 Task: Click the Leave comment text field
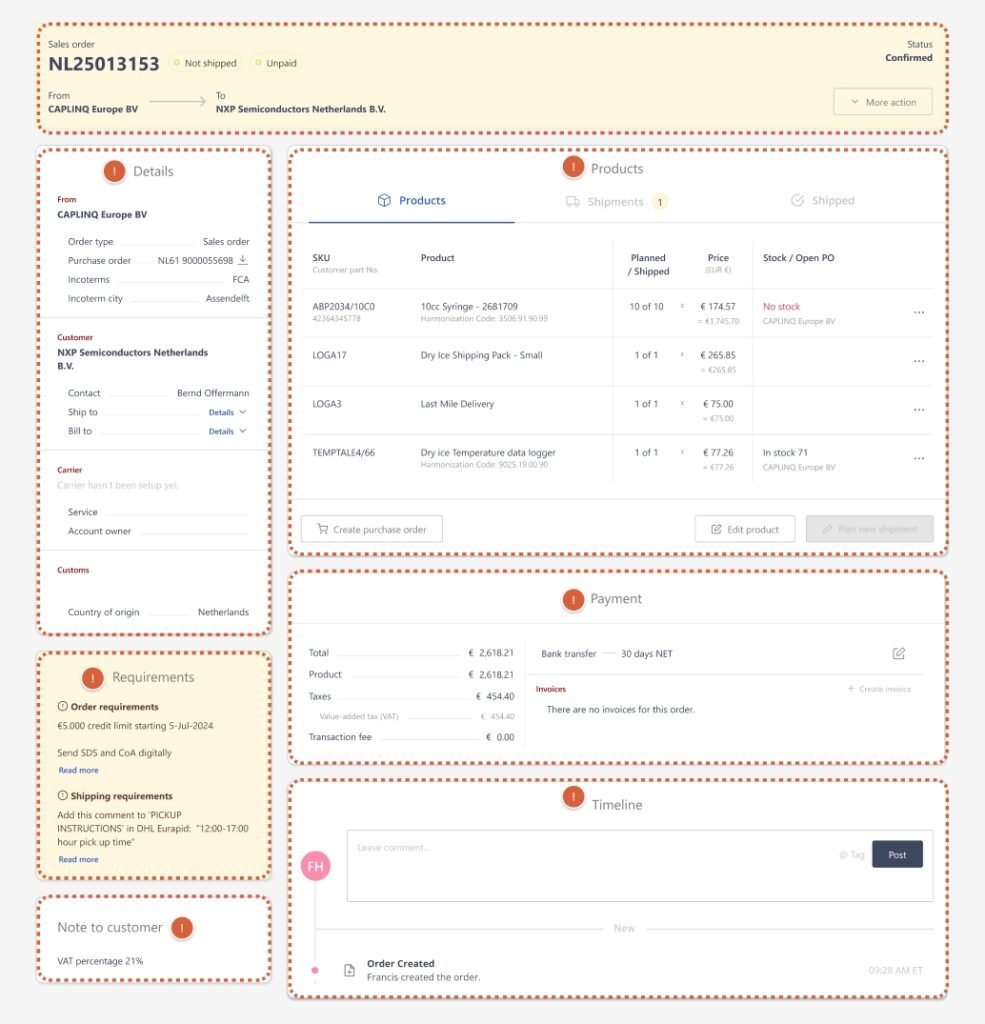[x=590, y=864]
